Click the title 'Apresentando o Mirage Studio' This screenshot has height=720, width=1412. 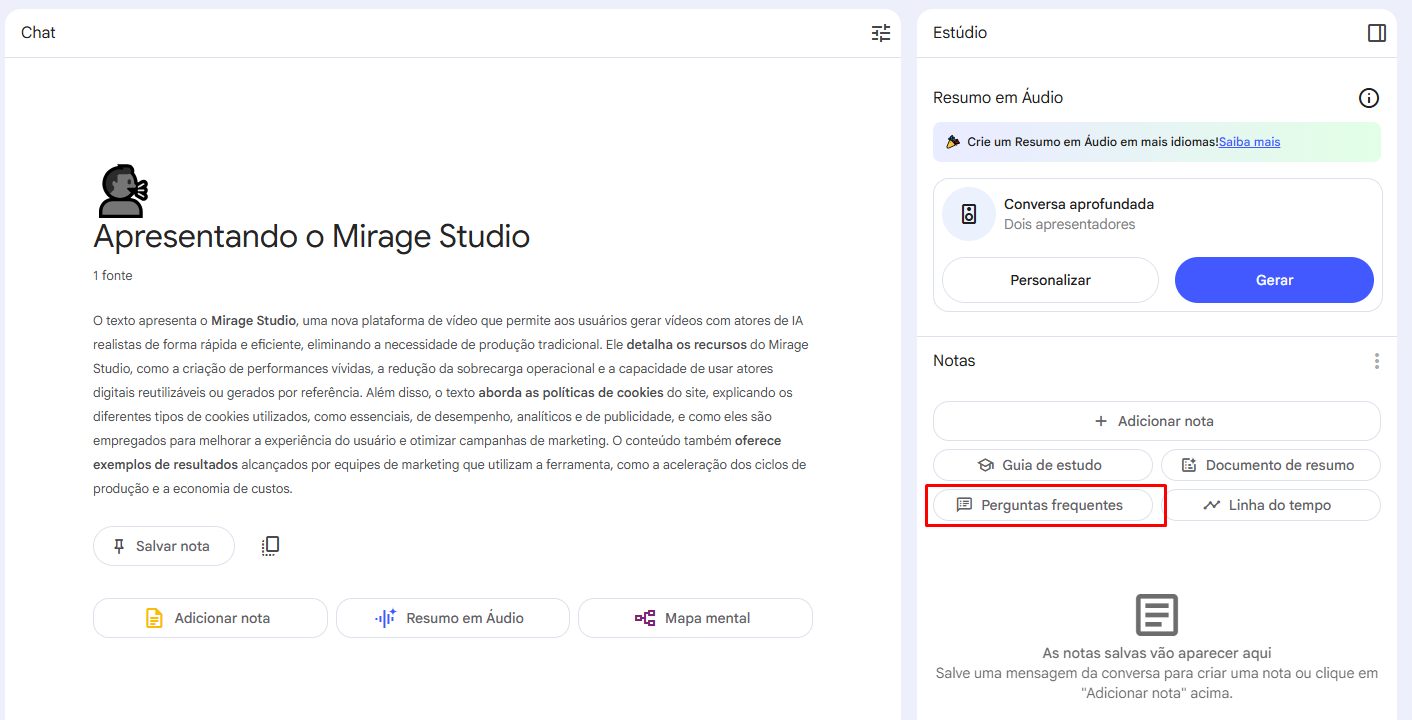(x=311, y=237)
